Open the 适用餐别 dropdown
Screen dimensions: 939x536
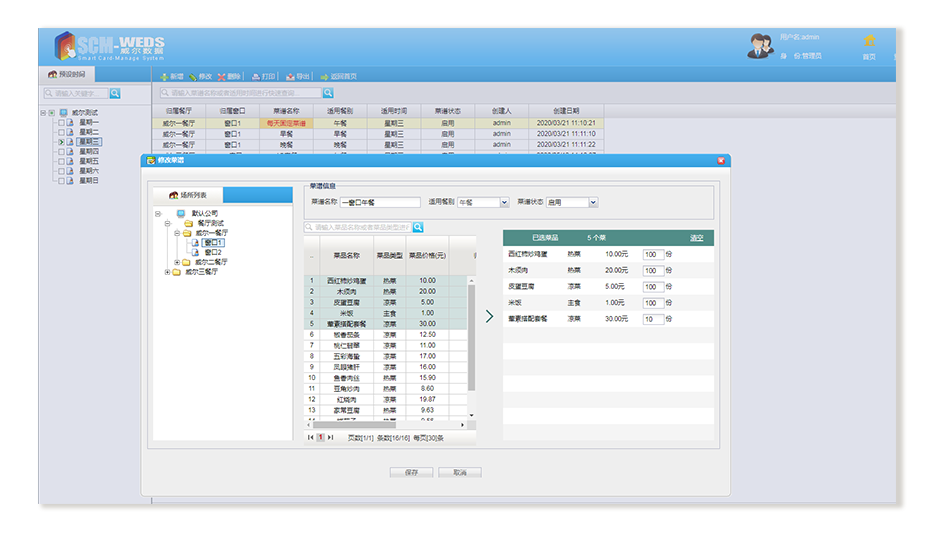coord(504,202)
